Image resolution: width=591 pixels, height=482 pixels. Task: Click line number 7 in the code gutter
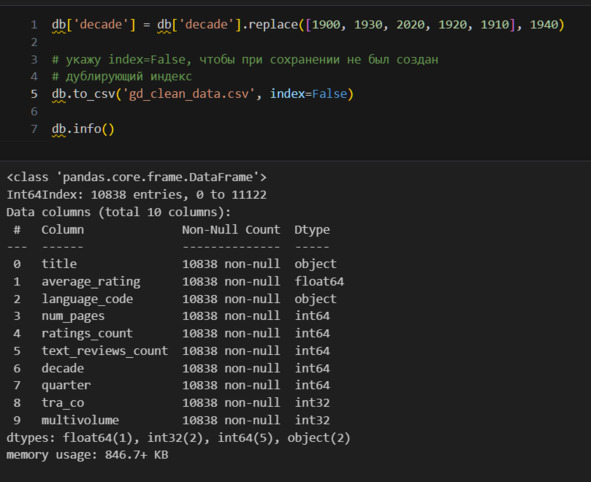[34, 129]
